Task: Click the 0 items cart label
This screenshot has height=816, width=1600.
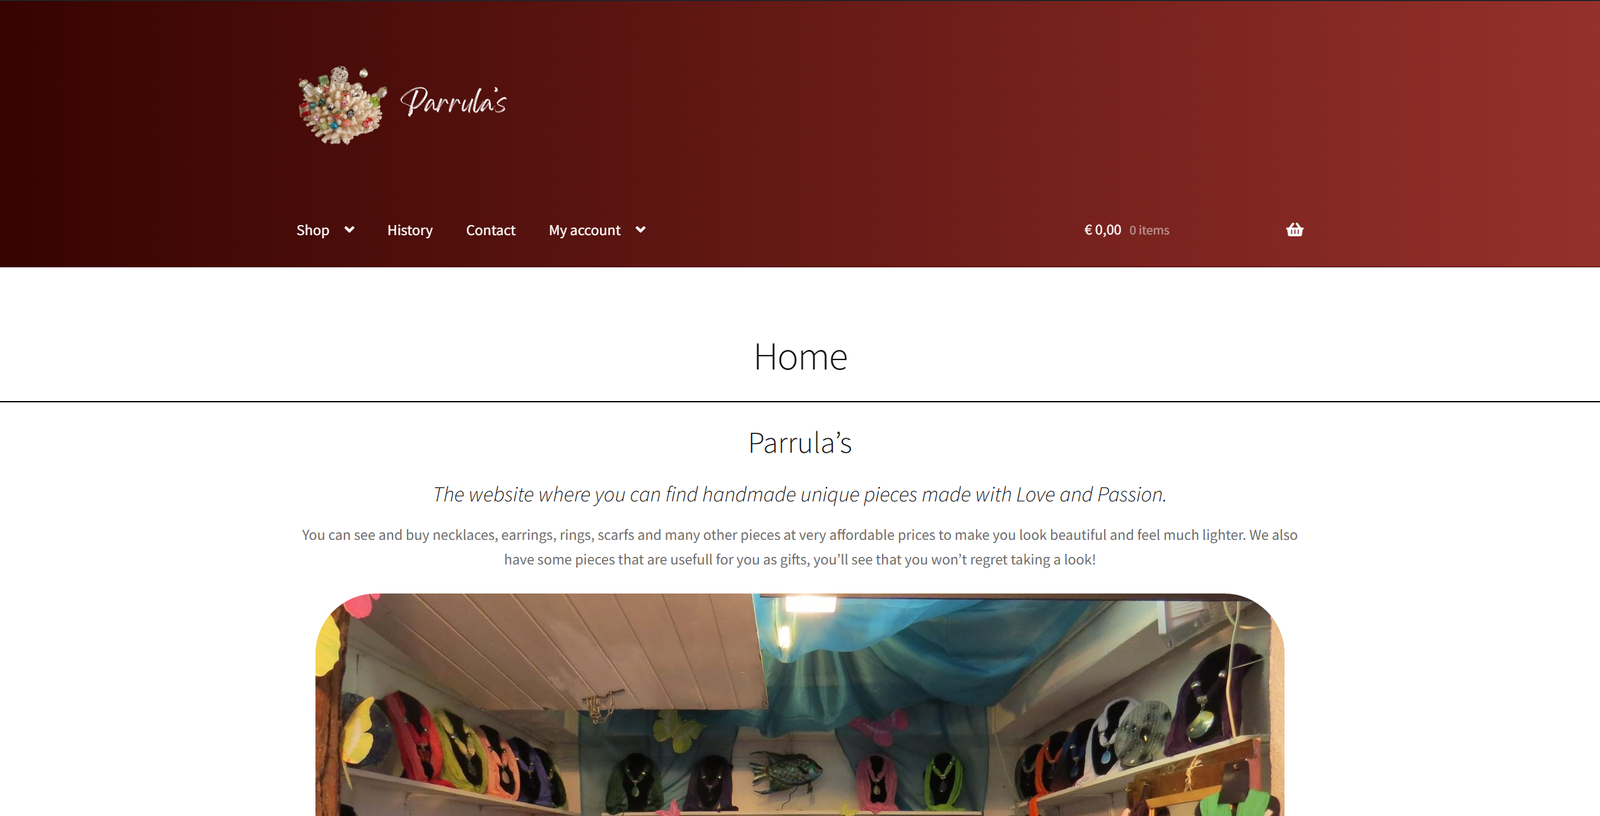Action: [1149, 230]
